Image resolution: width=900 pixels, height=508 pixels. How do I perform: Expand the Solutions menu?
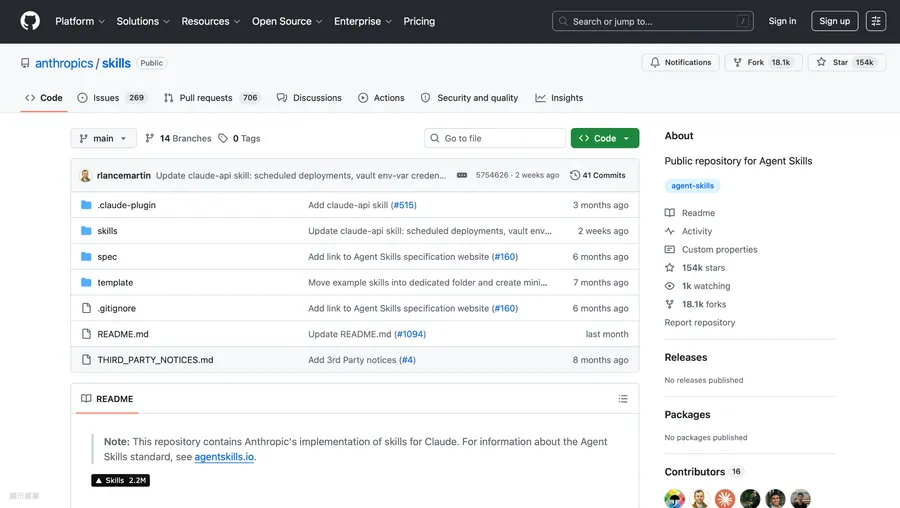143,21
